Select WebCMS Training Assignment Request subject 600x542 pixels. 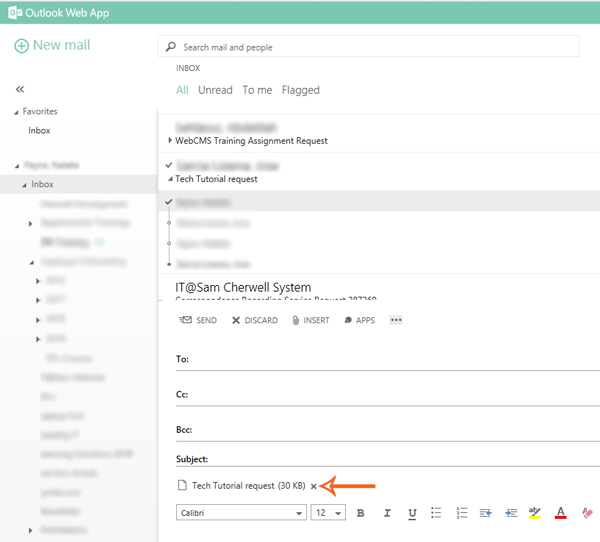[x=251, y=141]
